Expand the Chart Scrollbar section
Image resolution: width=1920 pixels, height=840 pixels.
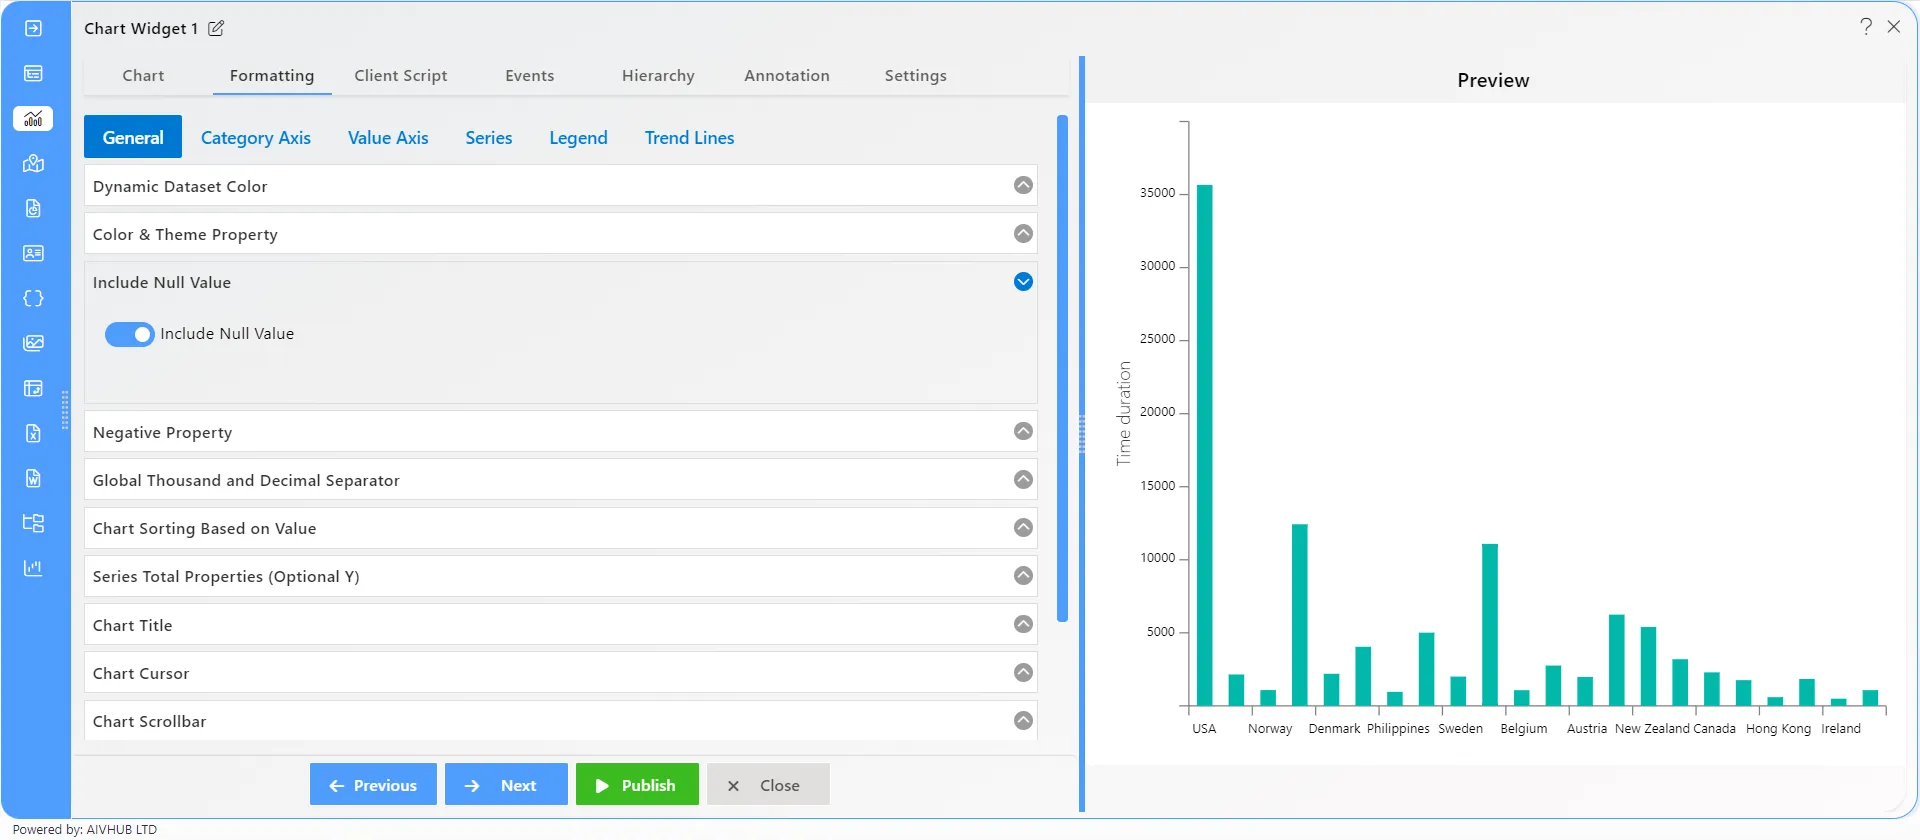click(x=1023, y=720)
